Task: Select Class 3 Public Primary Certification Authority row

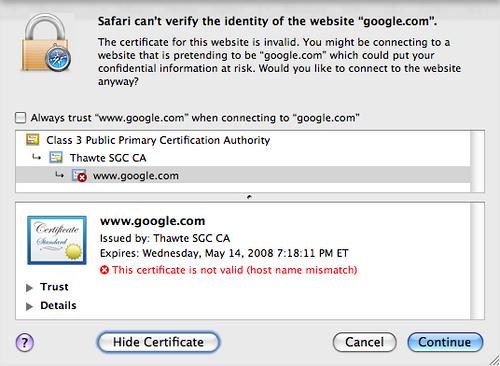Action: click(x=243, y=140)
